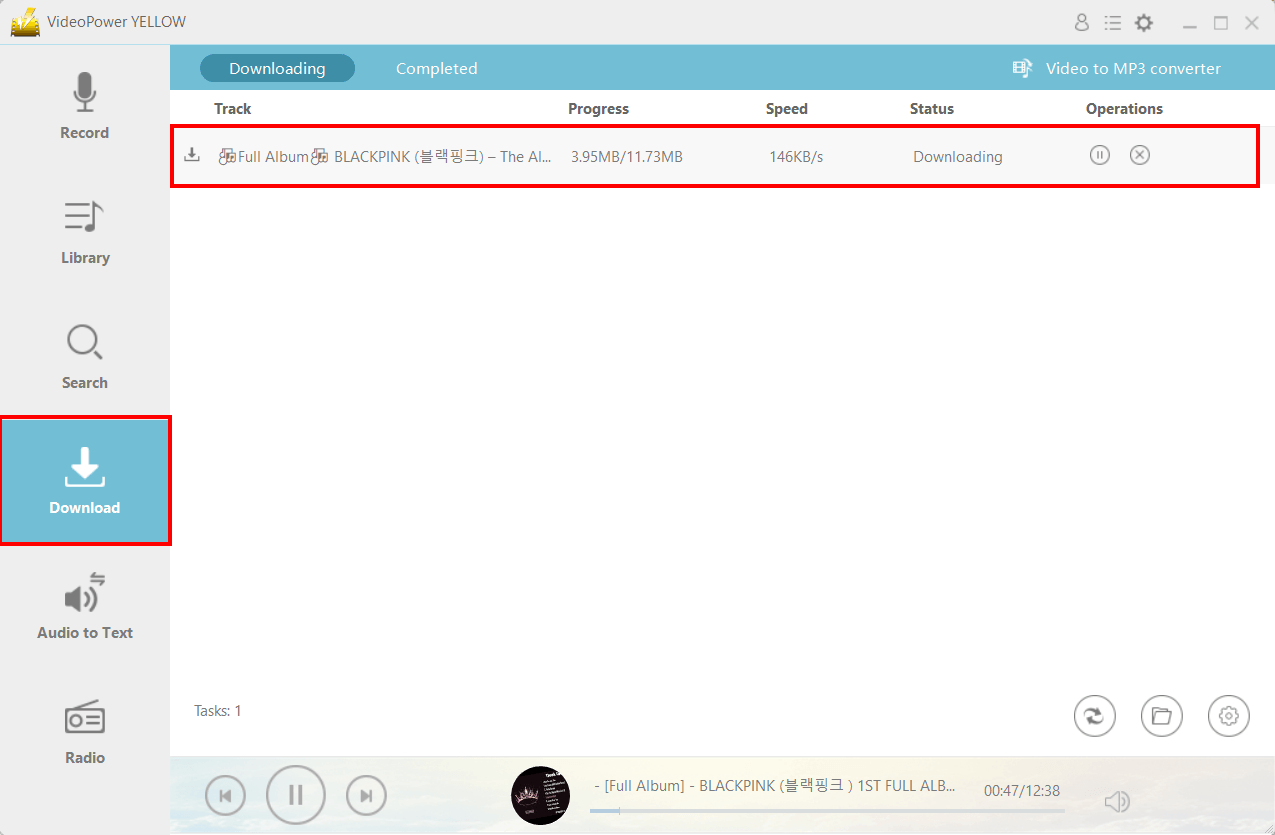Screen dimensions: 1275x835
Task: Maximize the VideoPower YELLOW window
Action: click(x=1221, y=23)
